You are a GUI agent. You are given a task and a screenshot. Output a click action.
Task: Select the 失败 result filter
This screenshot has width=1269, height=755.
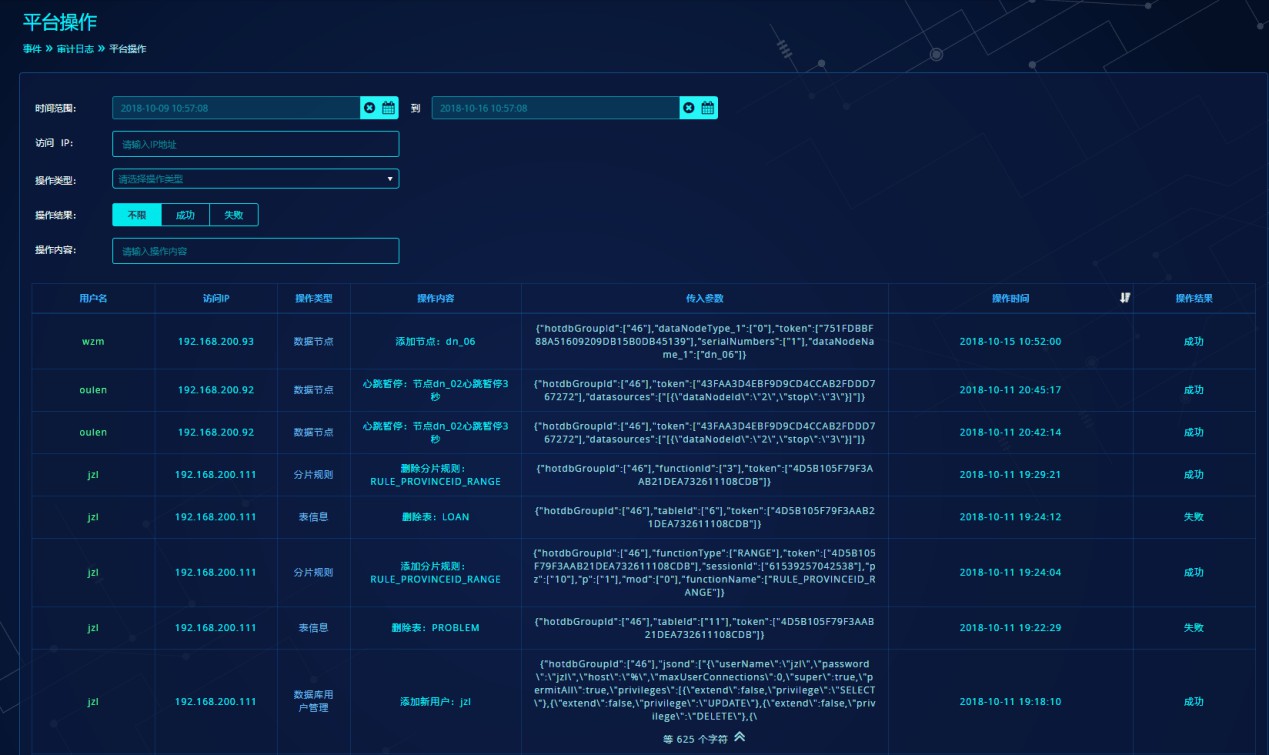point(234,215)
